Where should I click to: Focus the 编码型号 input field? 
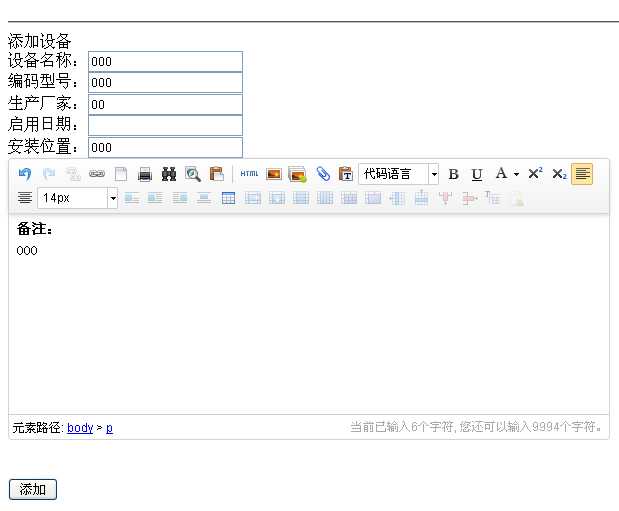[165, 83]
